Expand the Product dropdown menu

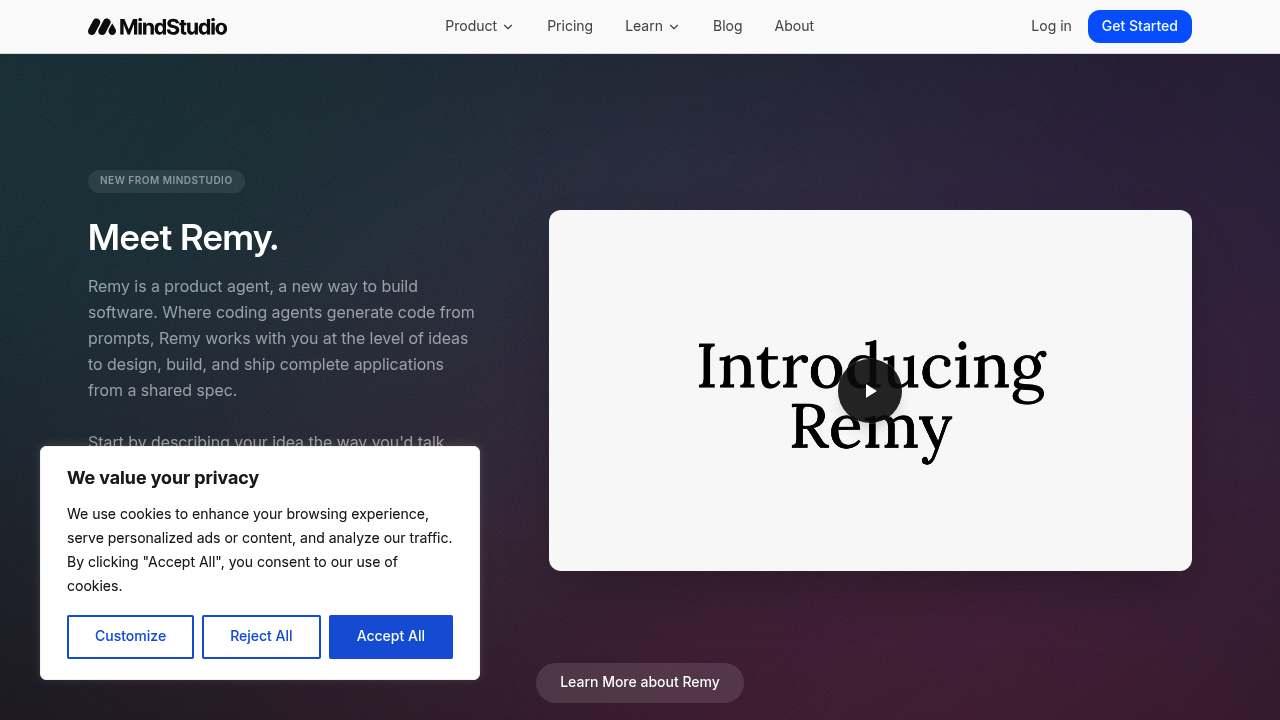(x=479, y=26)
